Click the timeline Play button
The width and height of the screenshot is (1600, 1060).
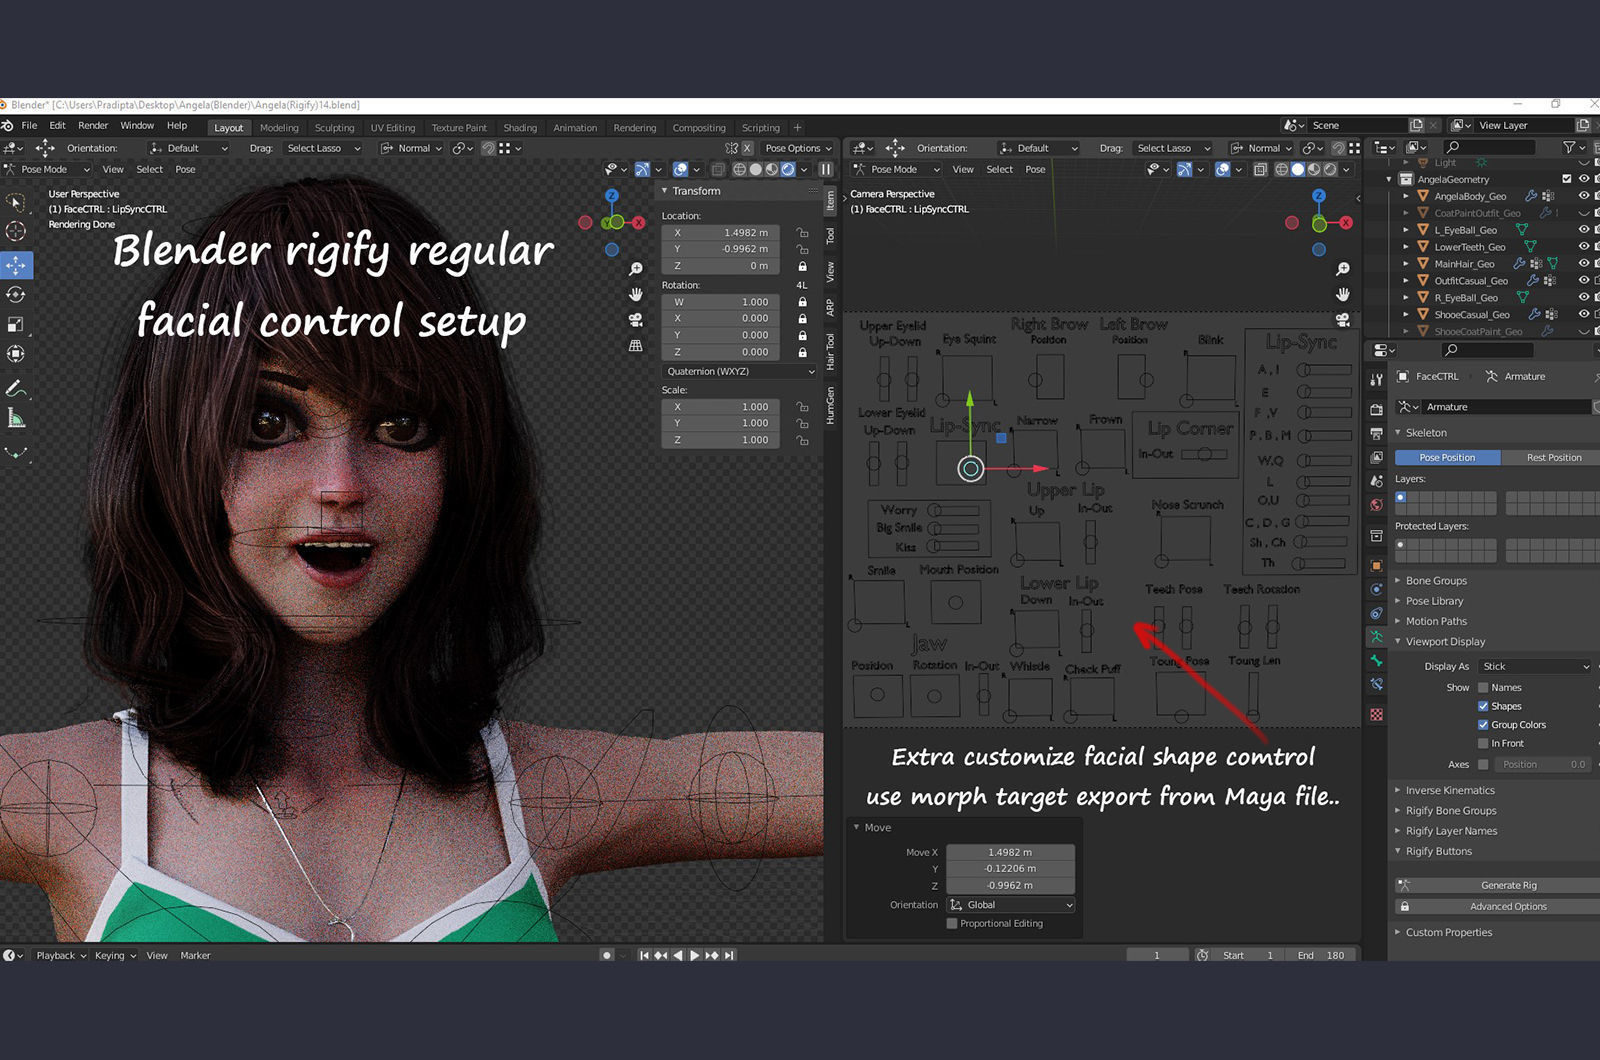coord(695,956)
